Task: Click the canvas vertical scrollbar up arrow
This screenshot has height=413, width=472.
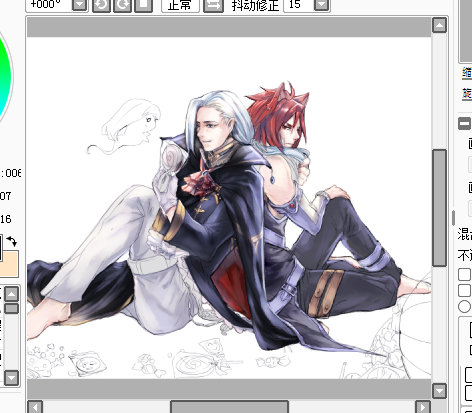Action: pos(439,25)
